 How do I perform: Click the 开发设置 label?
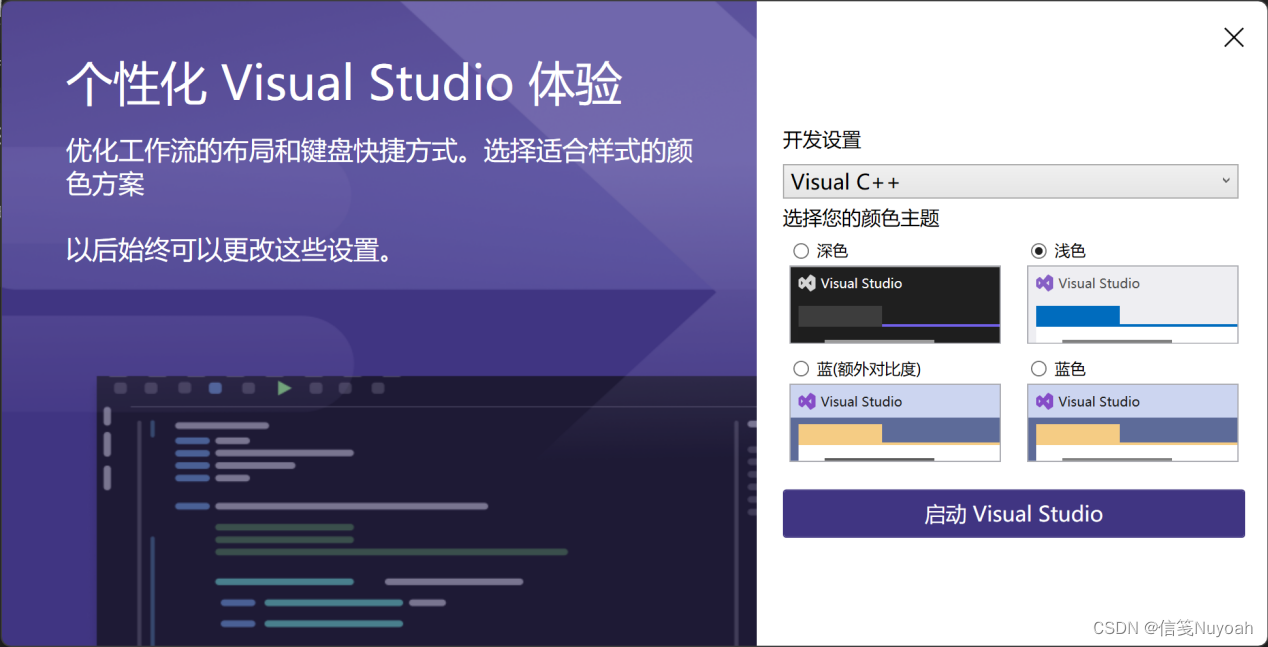pos(822,140)
